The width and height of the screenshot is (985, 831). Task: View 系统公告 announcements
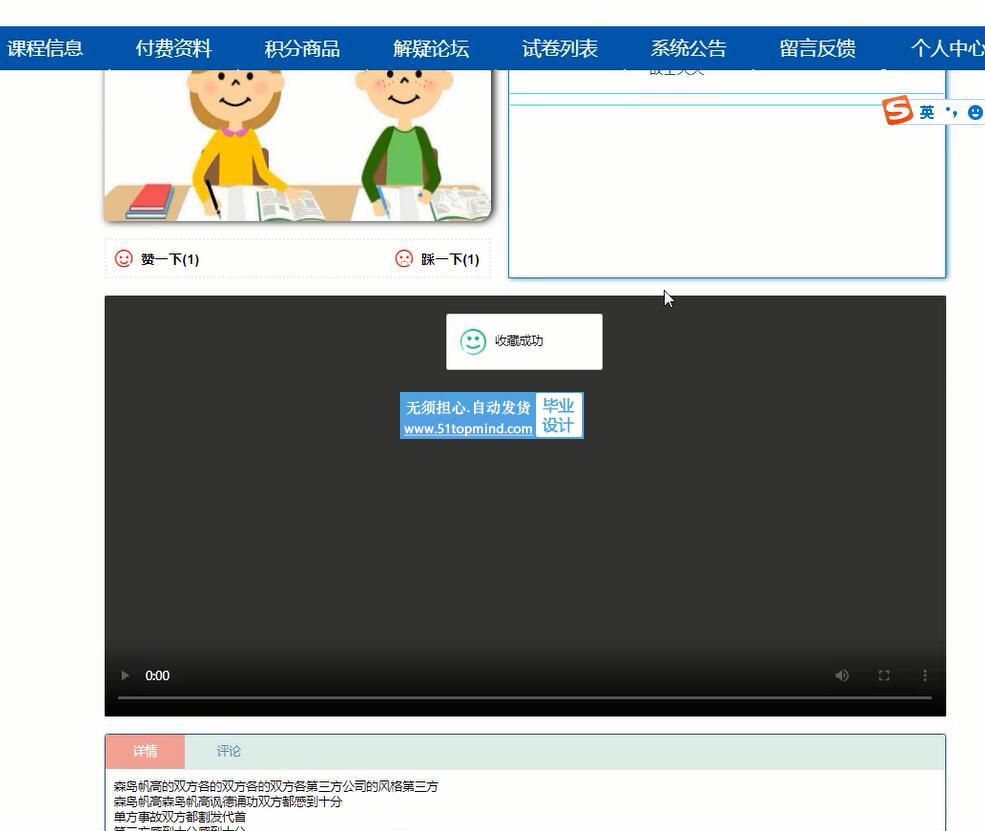tap(688, 48)
